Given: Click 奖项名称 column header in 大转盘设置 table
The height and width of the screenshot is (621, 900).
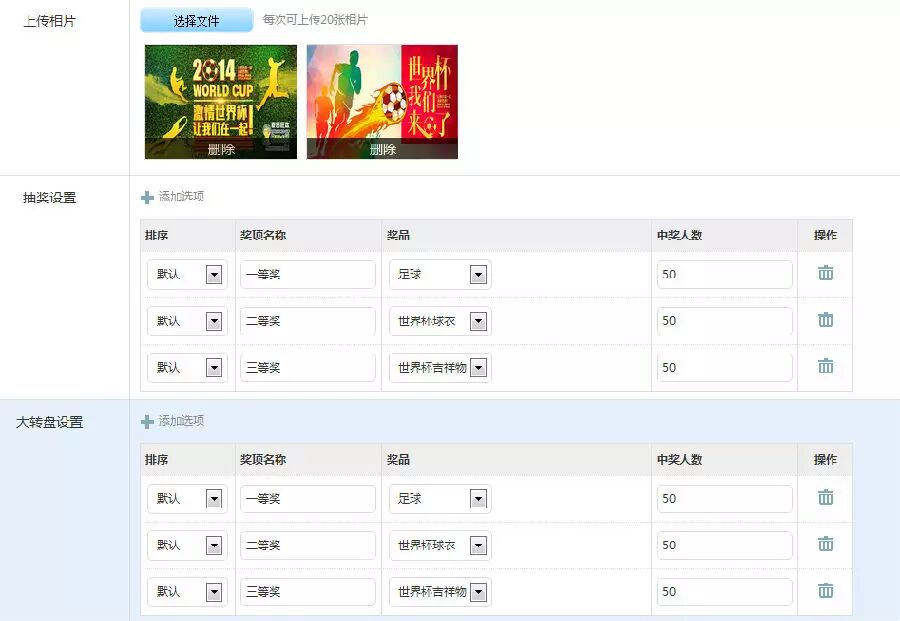Looking at the screenshot, I should (263, 459).
